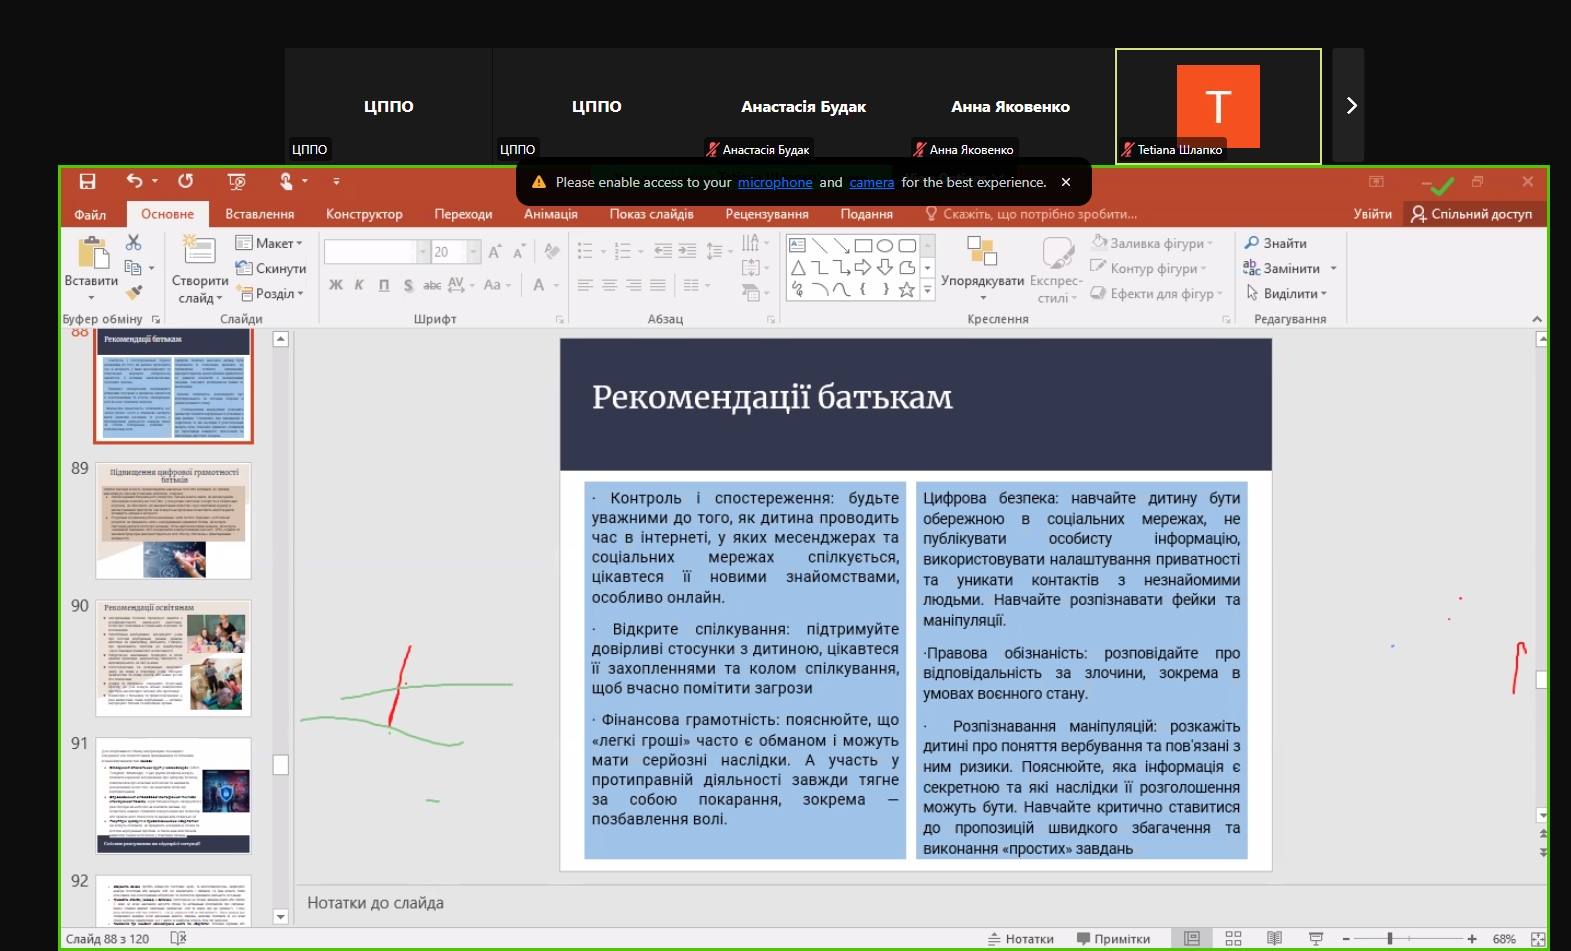Click the Спільний доступ share button
The height and width of the screenshot is (951, 1571).
pyautogui.click(x=1471, y=214)
